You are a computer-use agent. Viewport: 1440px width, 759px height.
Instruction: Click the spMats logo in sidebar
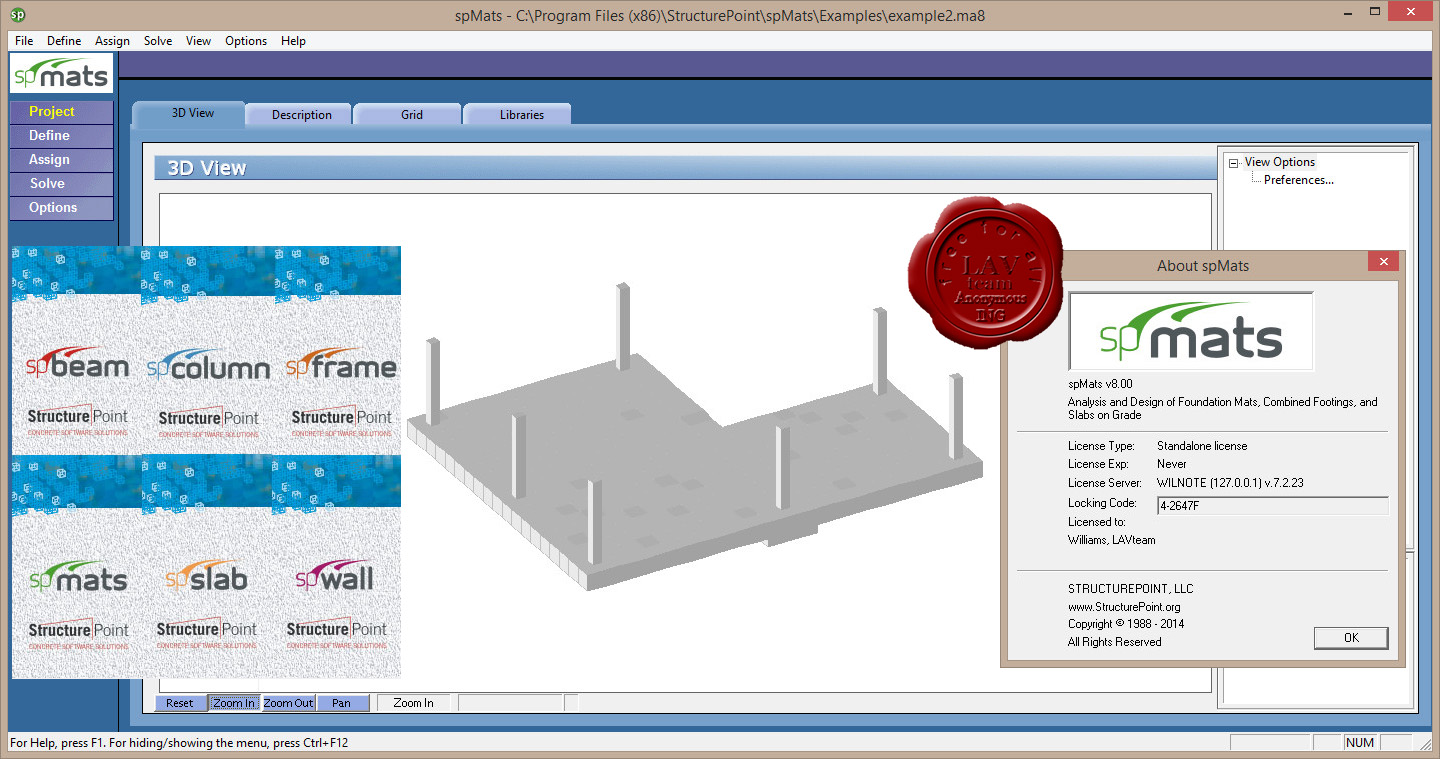(60, 75)
